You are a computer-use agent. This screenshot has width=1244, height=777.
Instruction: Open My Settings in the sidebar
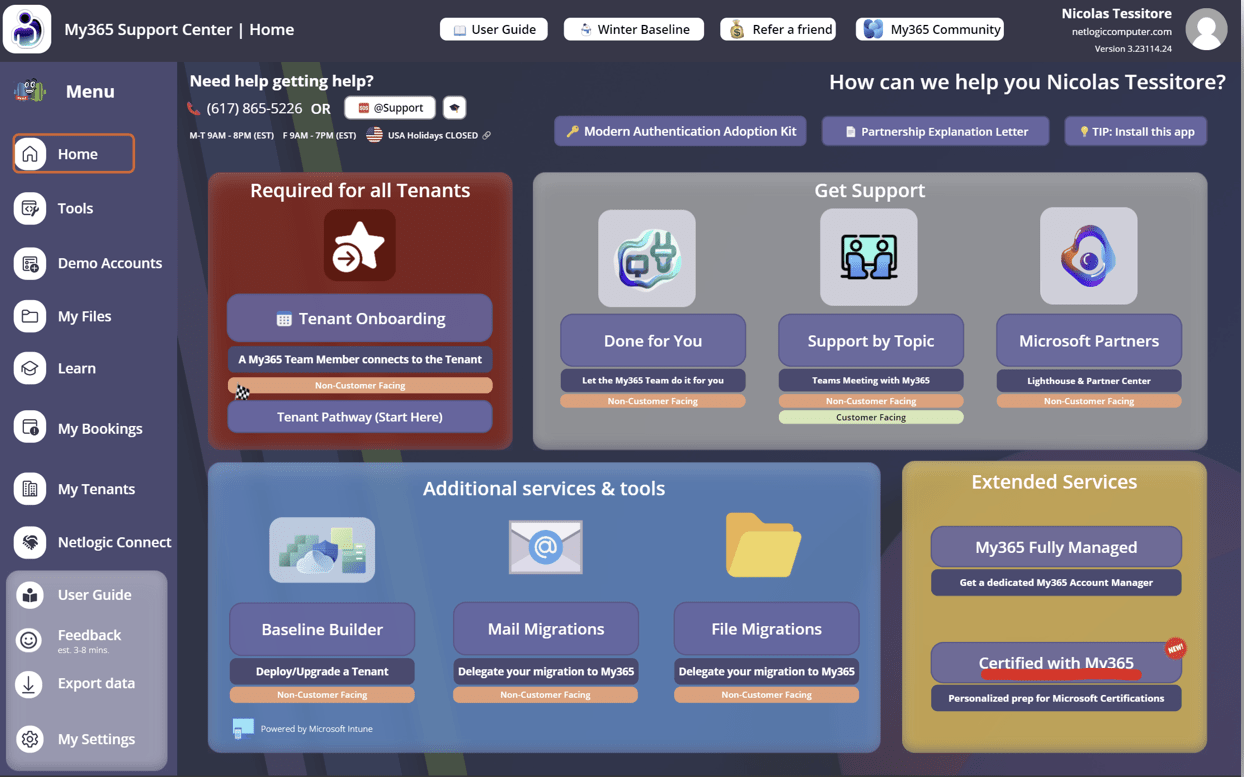pyautogui.click(x=96, y=739)
